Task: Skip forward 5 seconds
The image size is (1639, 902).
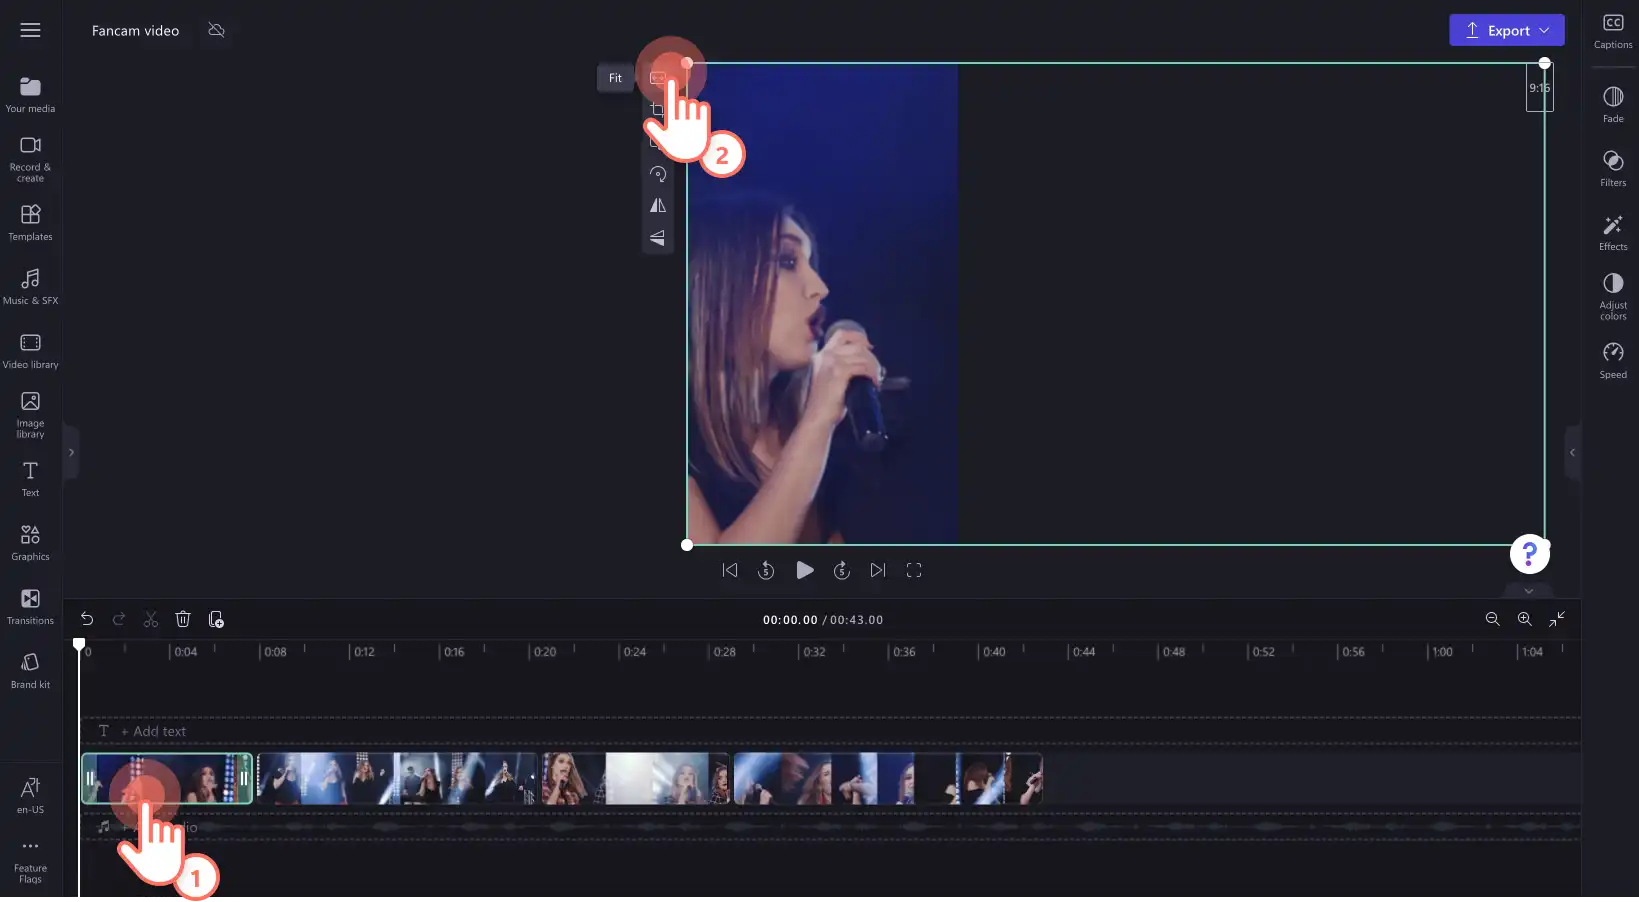Action: [842, 570]
